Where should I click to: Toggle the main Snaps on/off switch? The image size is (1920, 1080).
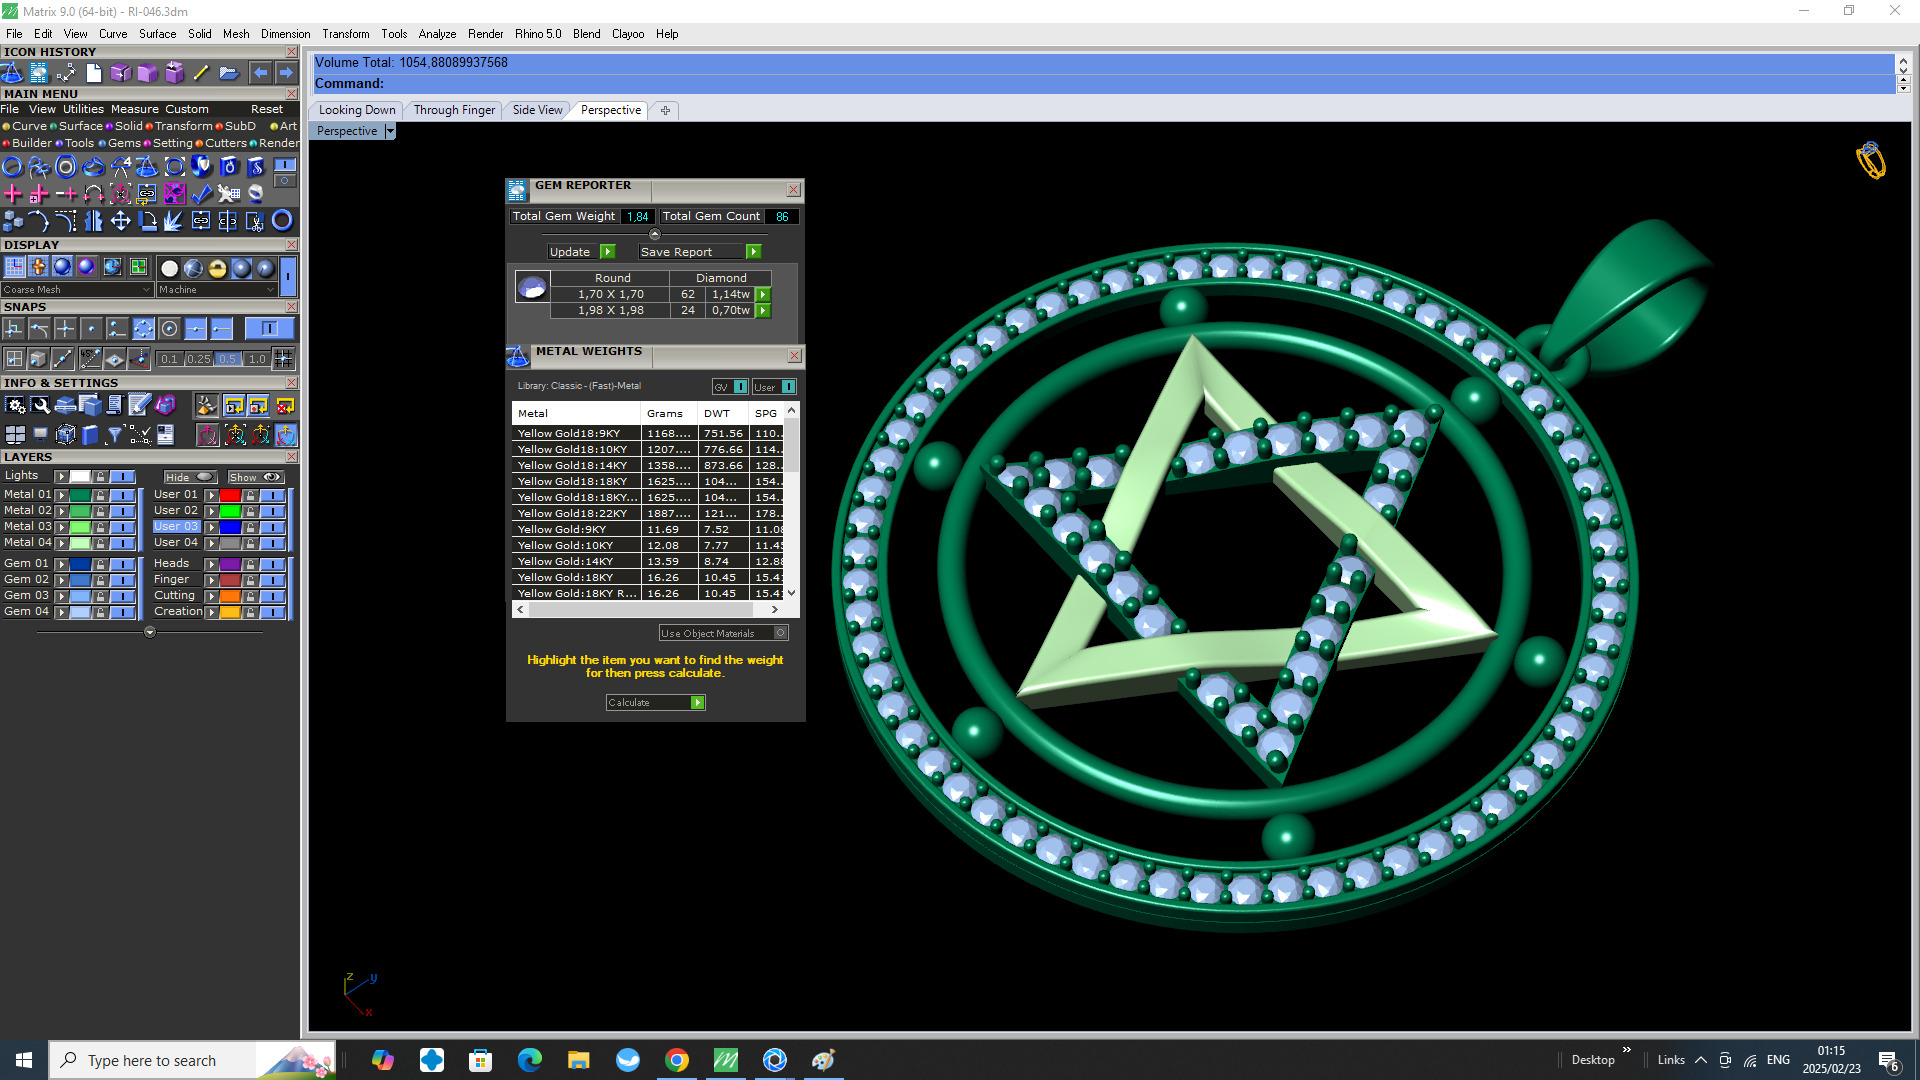tap(269, 329)
